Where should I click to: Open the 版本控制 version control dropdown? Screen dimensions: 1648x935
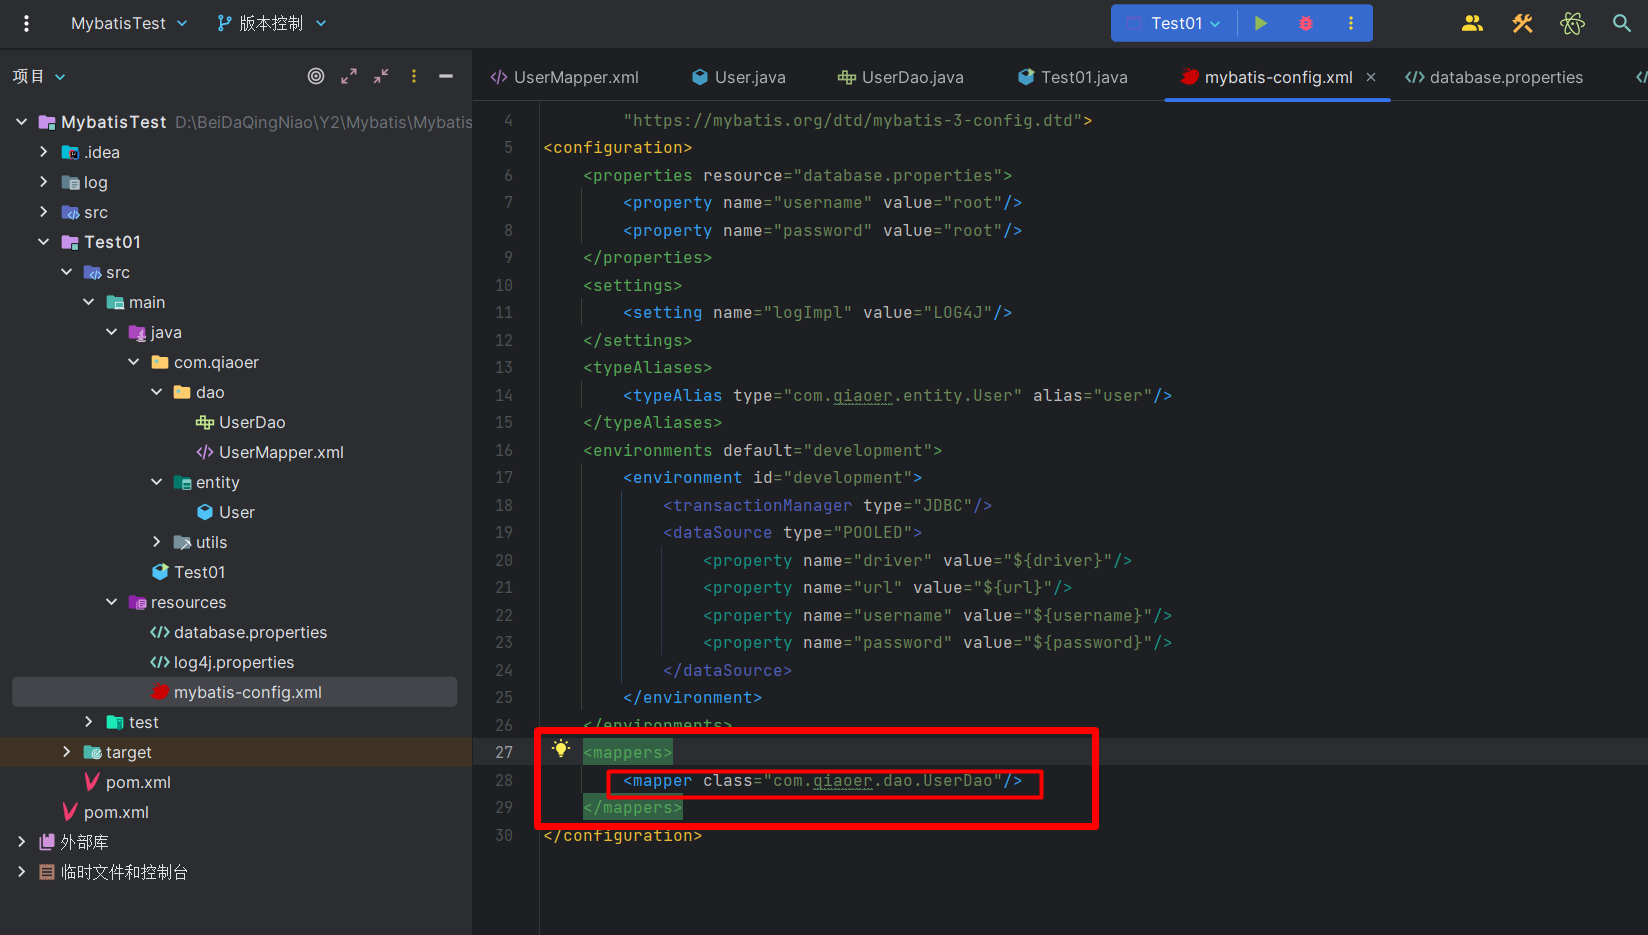pyautogui.click(x=271, y=23)
